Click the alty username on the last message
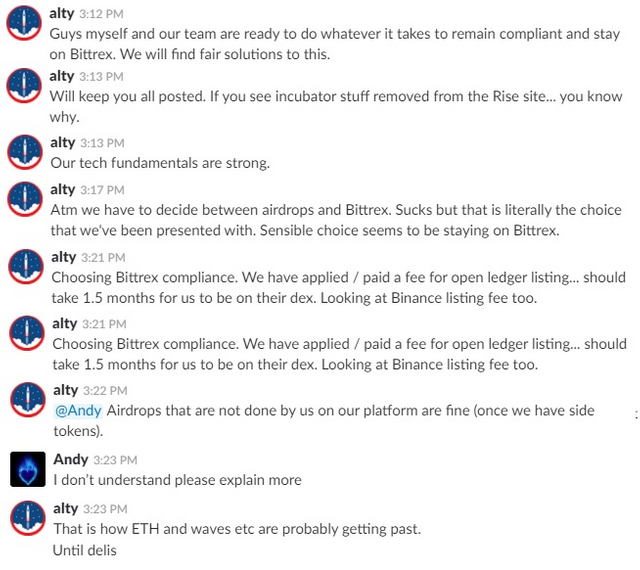 66,508
